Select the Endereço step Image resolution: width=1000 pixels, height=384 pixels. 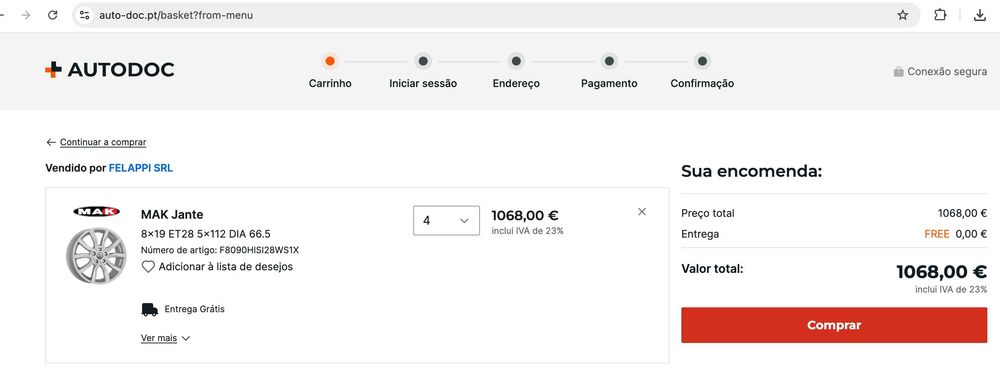coord(516,71)
